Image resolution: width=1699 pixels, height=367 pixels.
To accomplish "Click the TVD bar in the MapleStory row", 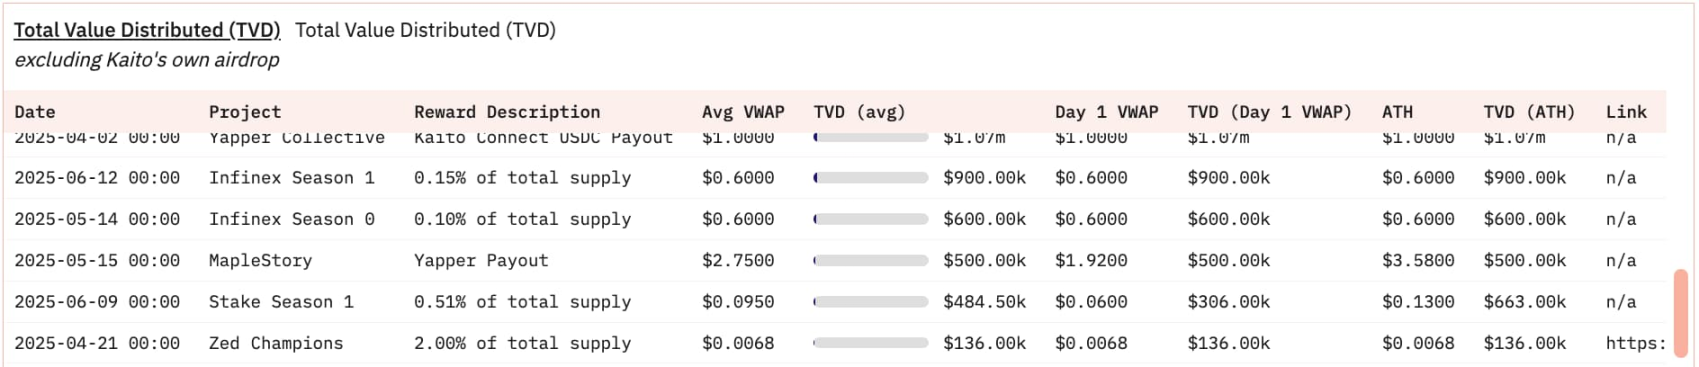I will (871, 260).
